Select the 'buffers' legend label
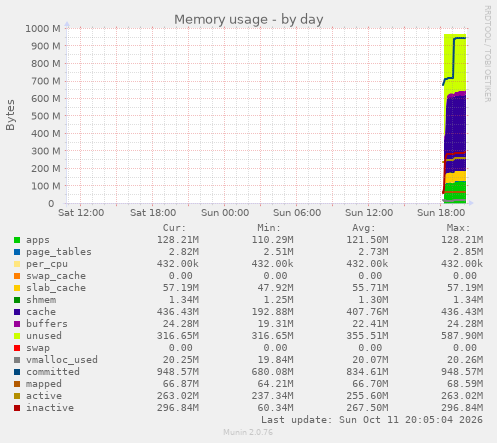Viewport: 497px width, 443px height. tap(47, 324)
